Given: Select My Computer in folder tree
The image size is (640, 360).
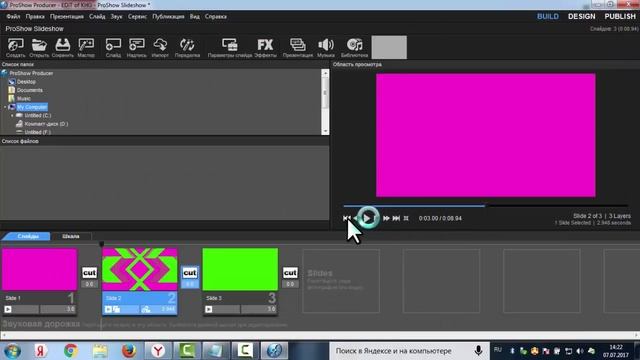Looking at the screenshot, I should pos(32,107).
